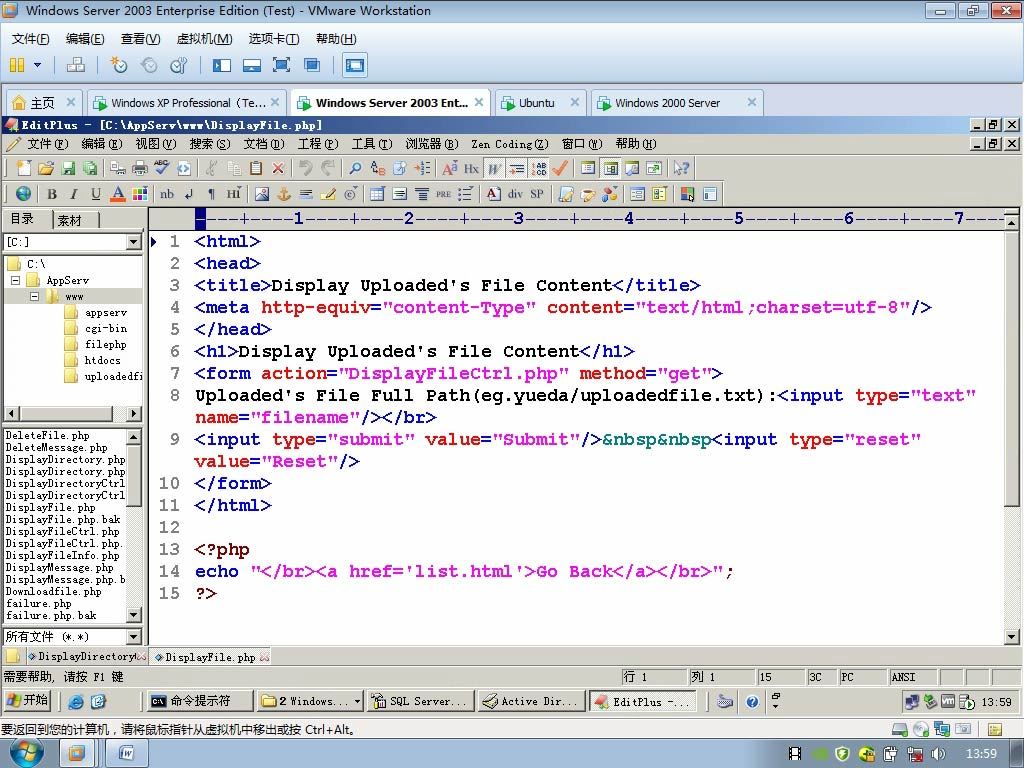Open EditPlus 搜索(S) menu
The height and width of the screenshot is (768, 1024).
(x=210, y=144)
